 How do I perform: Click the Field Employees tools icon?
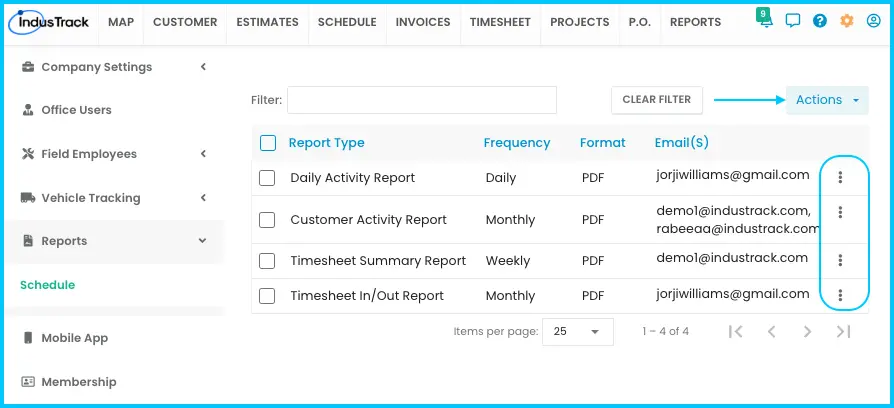(x=27, y=154)
